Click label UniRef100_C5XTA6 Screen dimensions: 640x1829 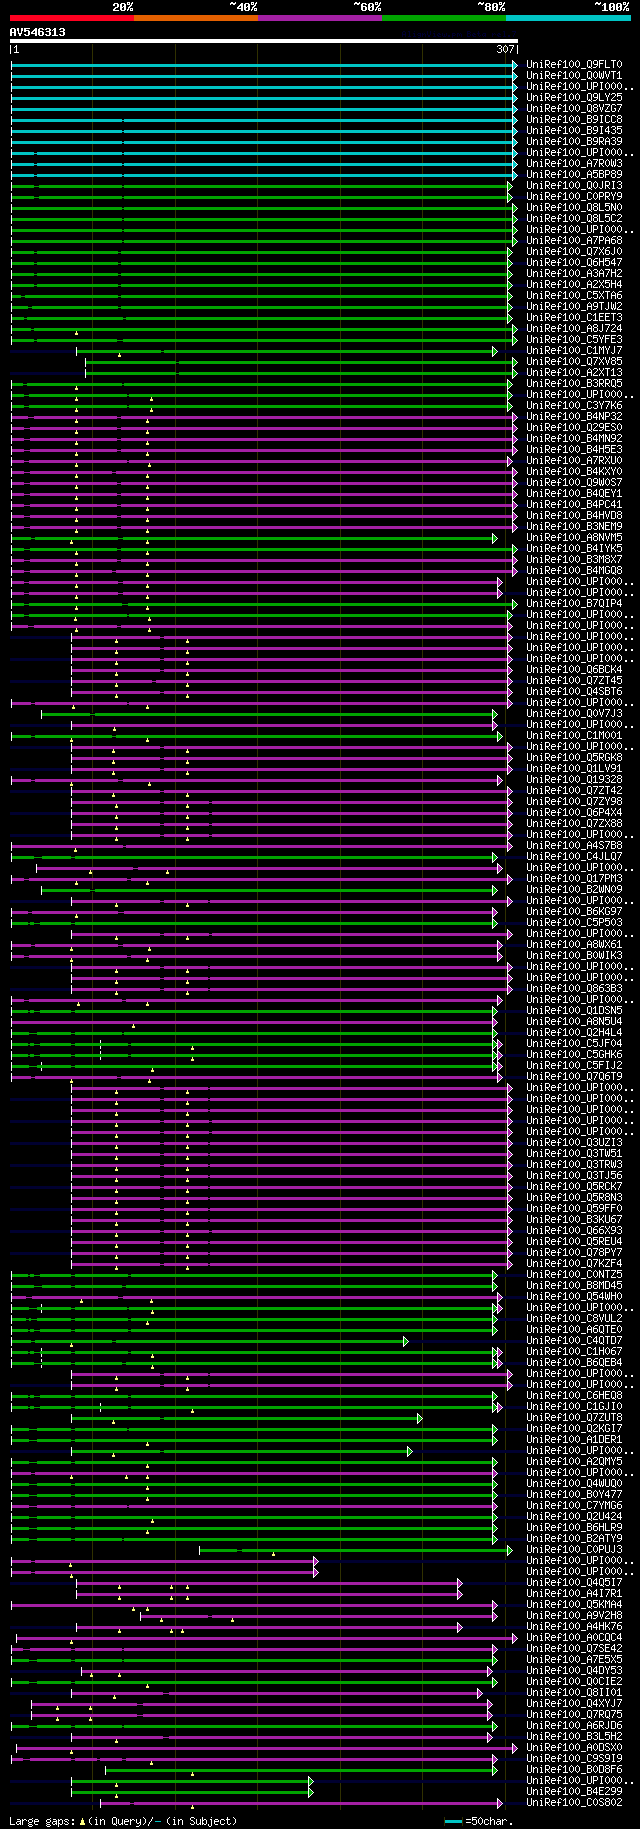(574, 296)
